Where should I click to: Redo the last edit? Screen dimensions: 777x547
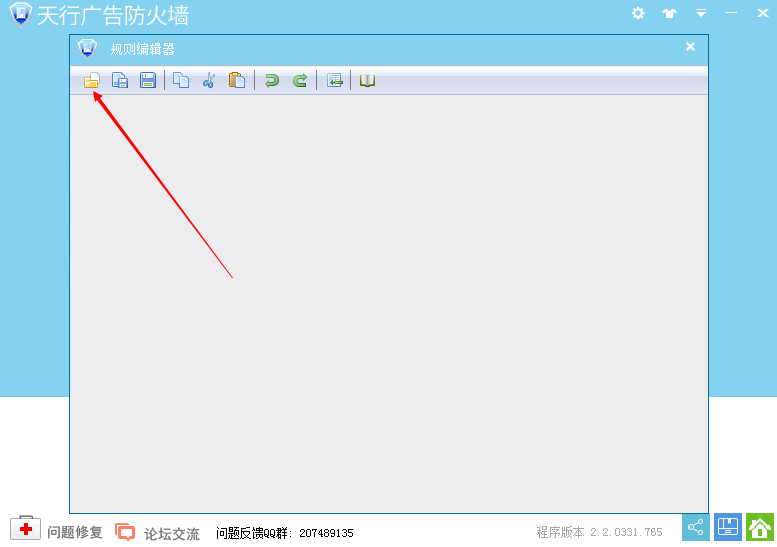click(300, 80)
